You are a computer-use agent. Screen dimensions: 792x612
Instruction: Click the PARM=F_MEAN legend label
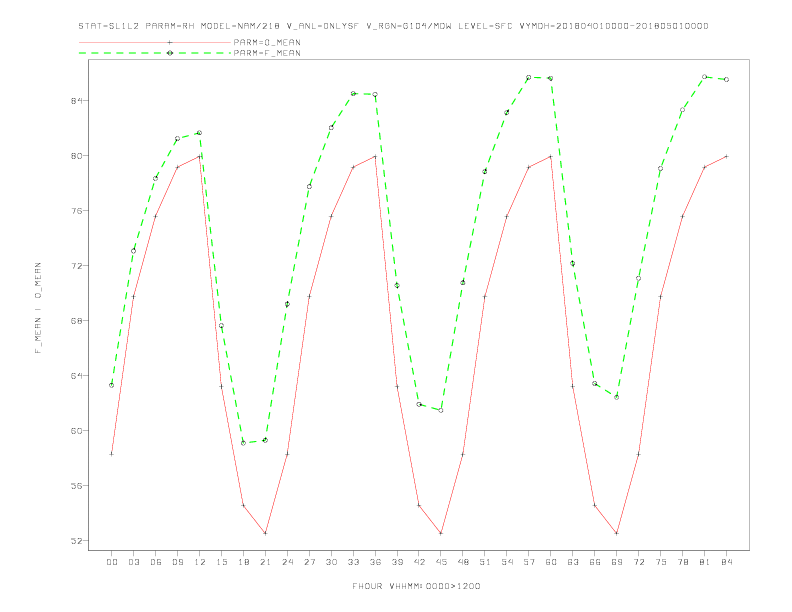pos(267,53)
